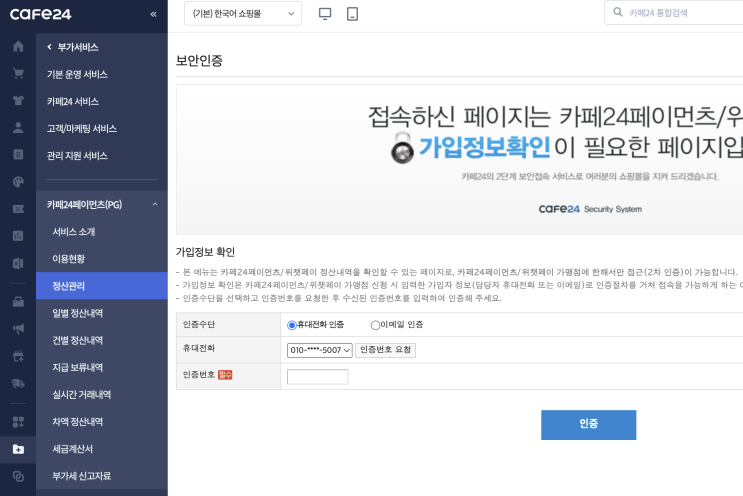Go back via 부가서비스 back arrow

point(49,47)
